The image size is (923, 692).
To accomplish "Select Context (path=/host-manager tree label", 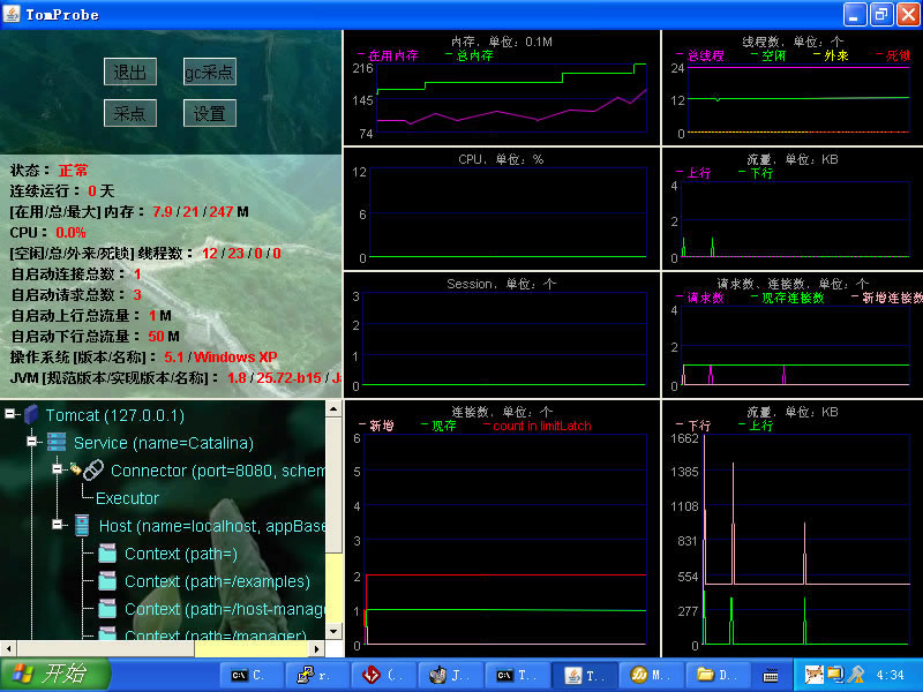I will [x=225, y=609].
